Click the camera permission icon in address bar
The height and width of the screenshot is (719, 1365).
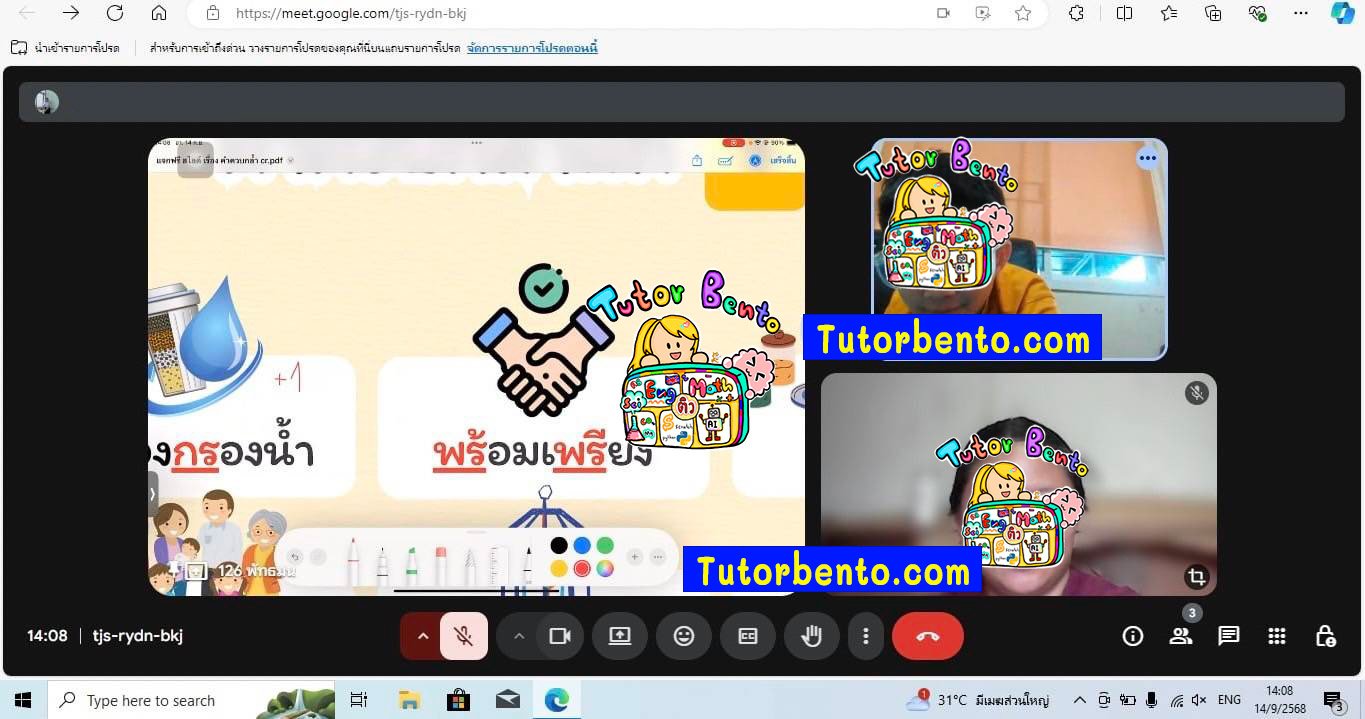tap(943, 13)
